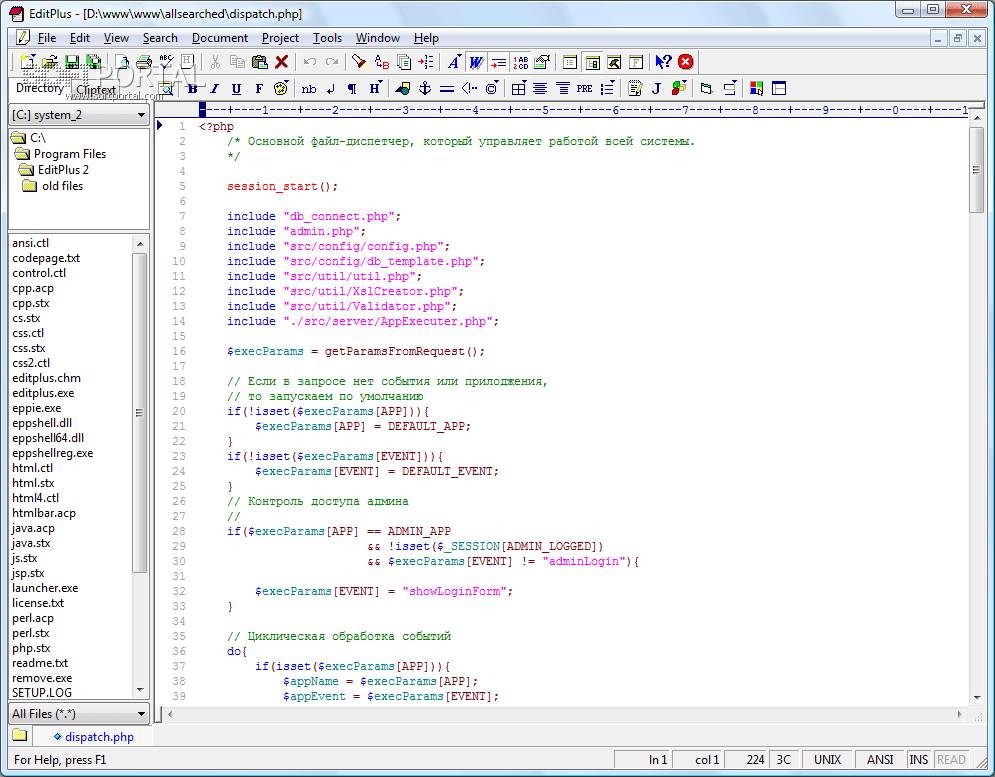The height and width of the screenshot is (777, 995).
Task: Open the Search menu
Action: 160,38
